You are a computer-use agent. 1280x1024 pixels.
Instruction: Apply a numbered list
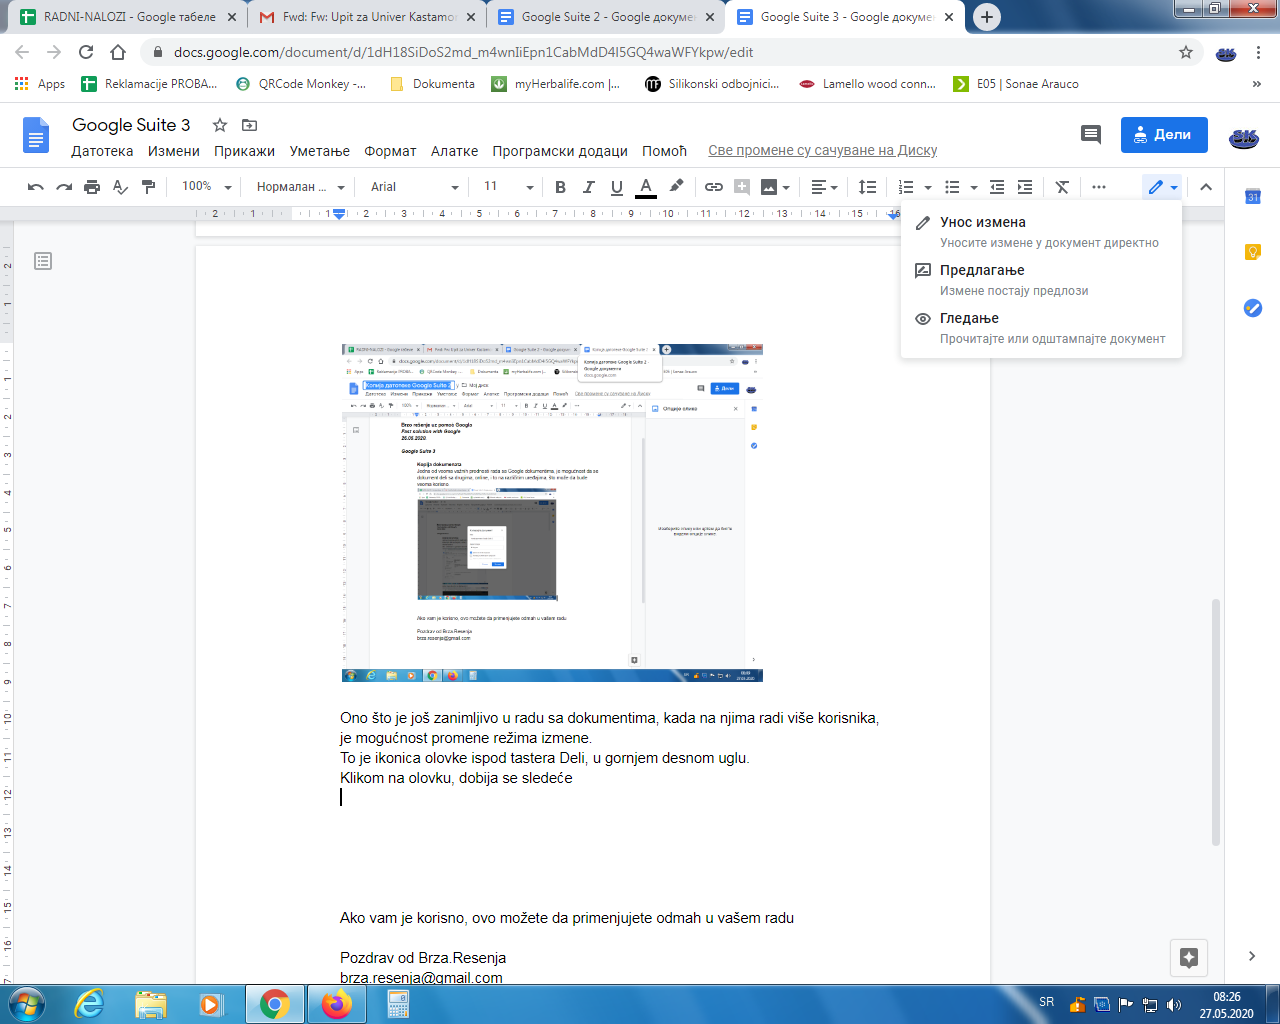[906, 187]
